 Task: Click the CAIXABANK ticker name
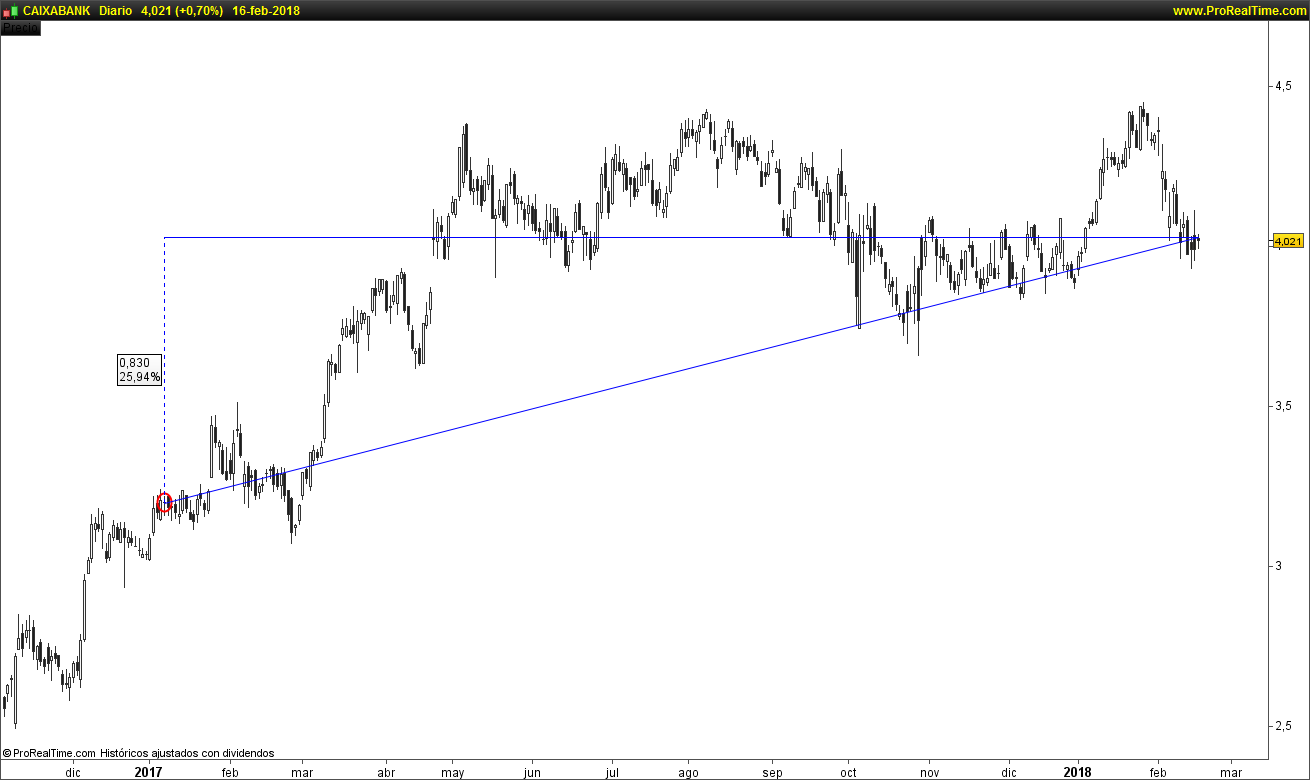pyautogui.click(x=56, y=11)
